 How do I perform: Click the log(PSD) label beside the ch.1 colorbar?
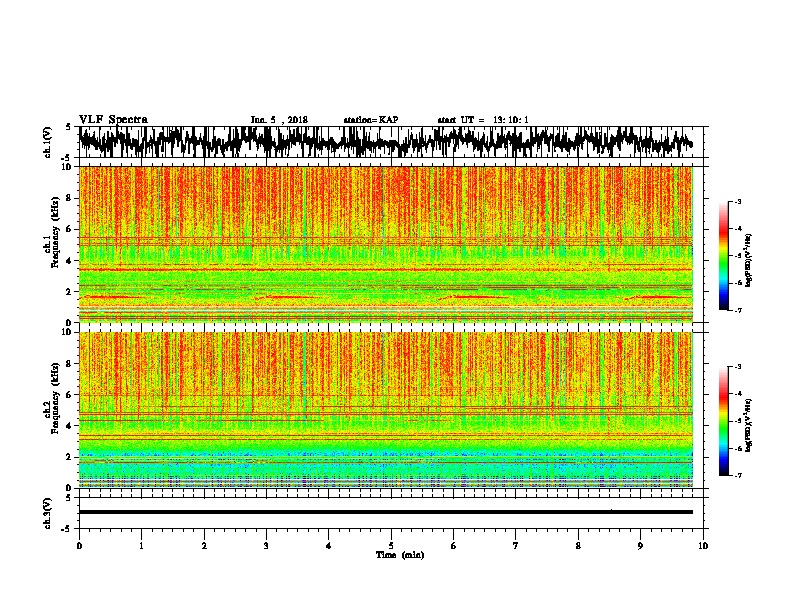coord(748,260)
